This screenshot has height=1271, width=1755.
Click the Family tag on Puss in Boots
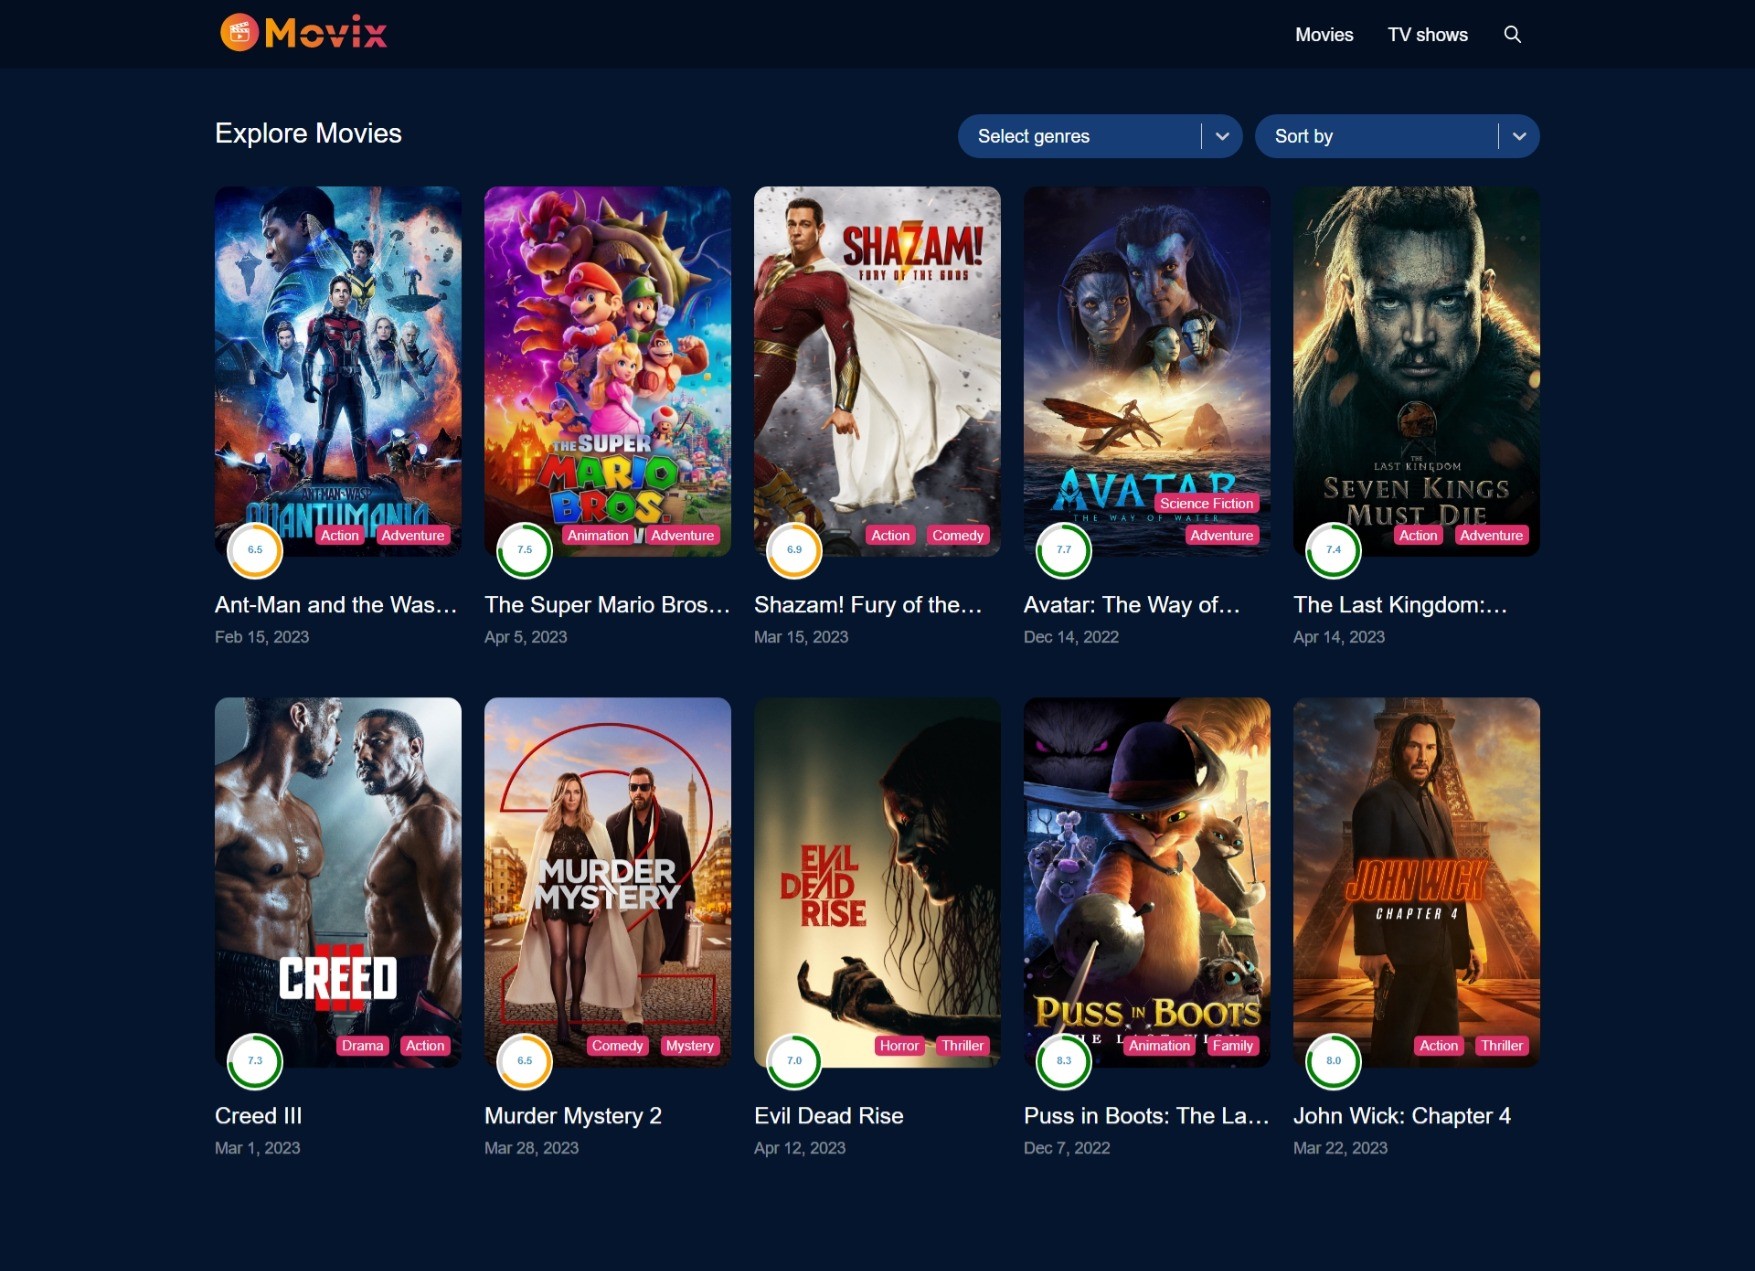[x=1233, y=1046]
